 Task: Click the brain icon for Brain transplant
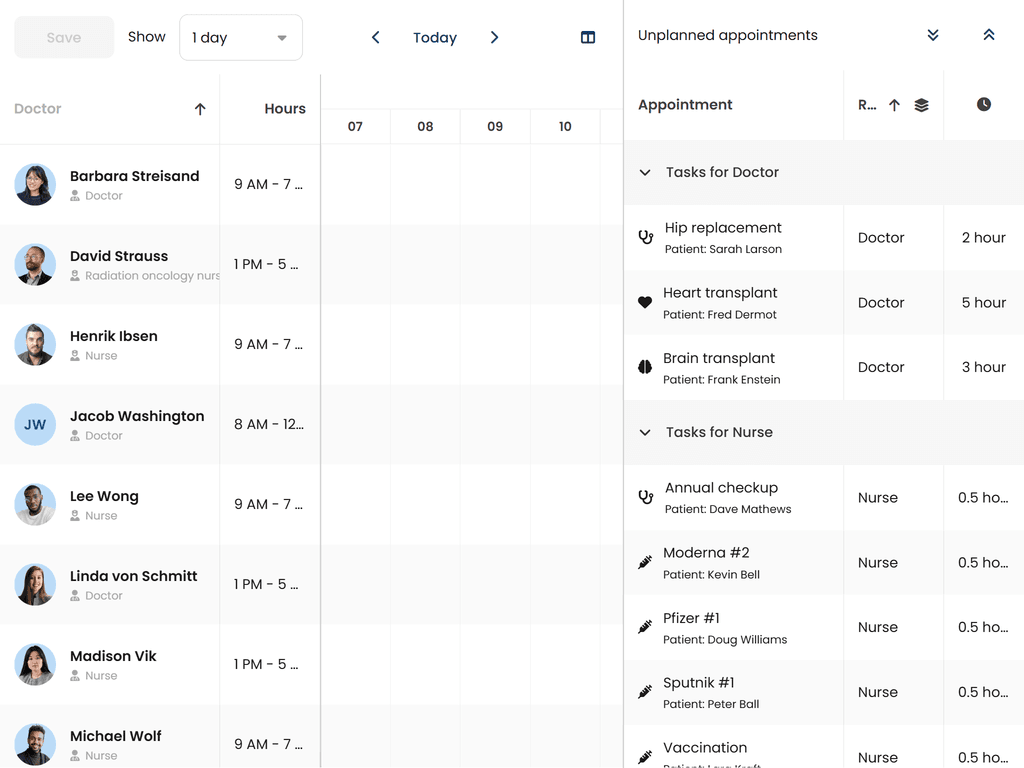coord(645,368)
